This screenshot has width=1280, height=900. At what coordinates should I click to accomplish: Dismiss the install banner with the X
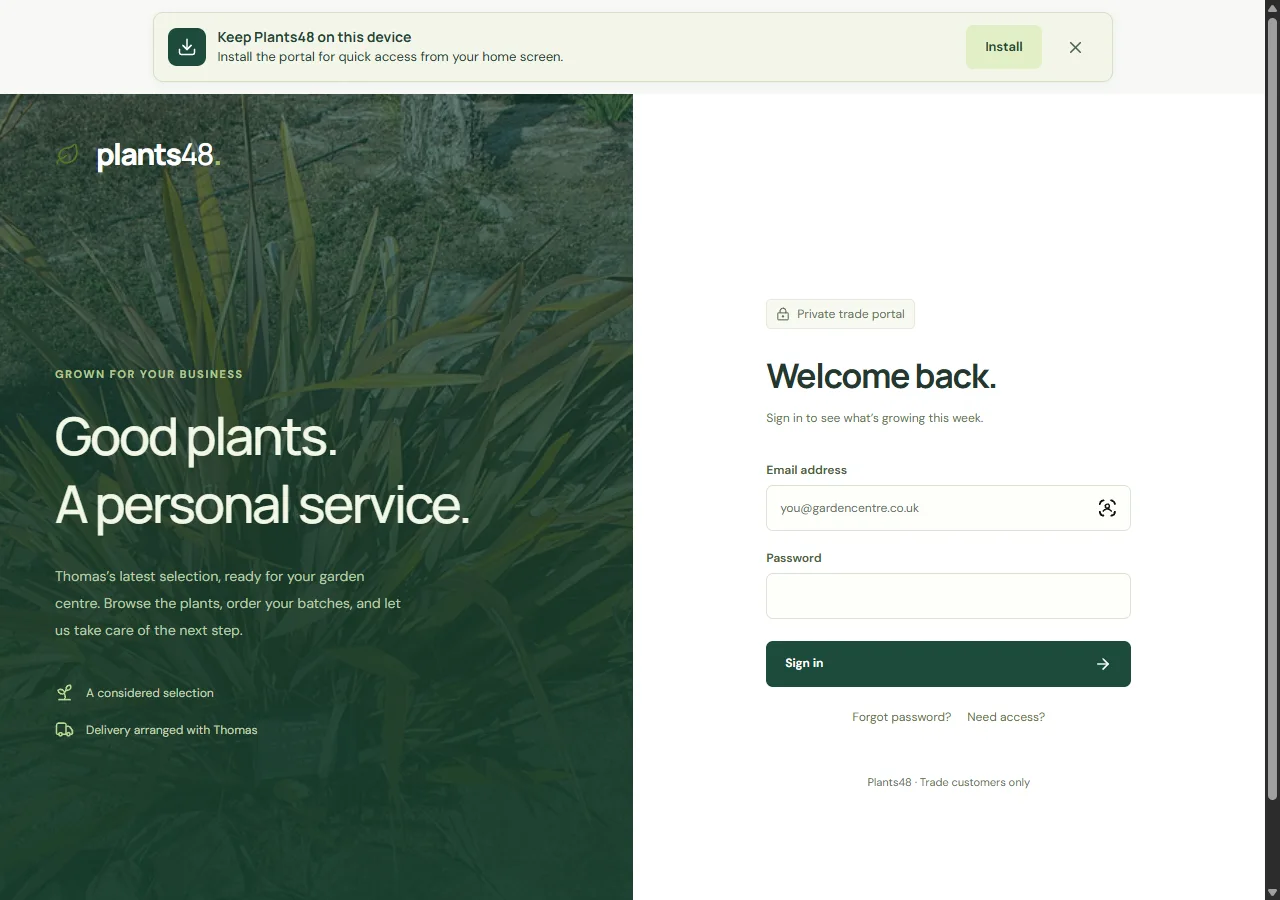point(1075,47)
